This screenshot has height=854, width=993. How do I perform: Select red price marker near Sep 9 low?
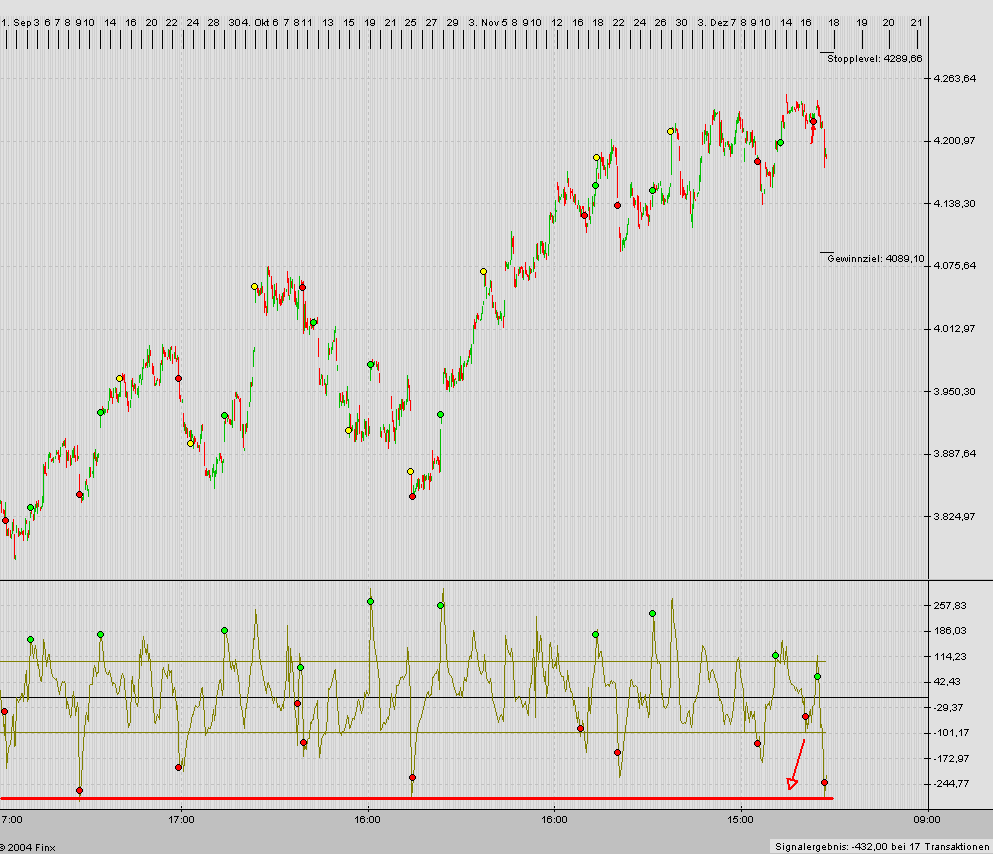coord(79,494)
